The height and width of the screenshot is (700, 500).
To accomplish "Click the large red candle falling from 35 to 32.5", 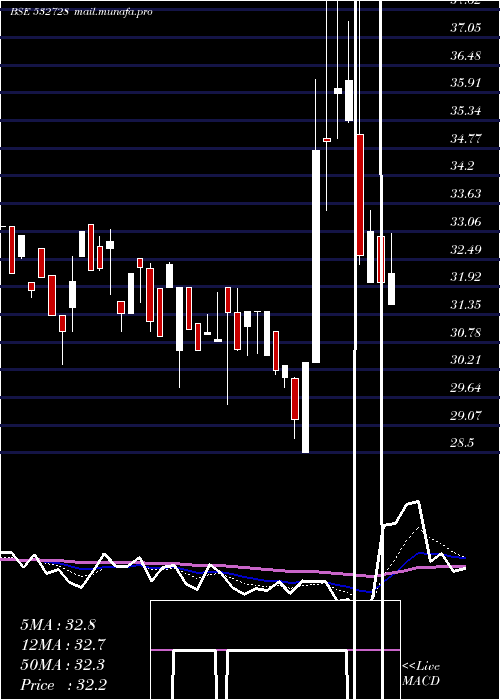I will coord(360,195).
